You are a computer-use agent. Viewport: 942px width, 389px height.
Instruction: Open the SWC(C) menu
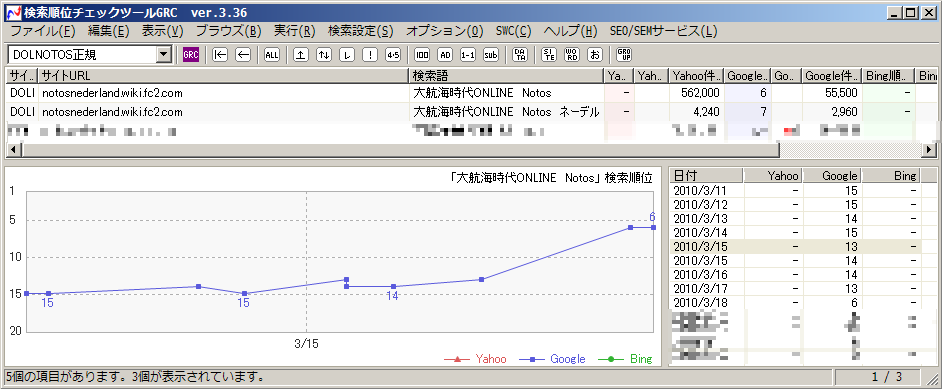coord(514,31)
